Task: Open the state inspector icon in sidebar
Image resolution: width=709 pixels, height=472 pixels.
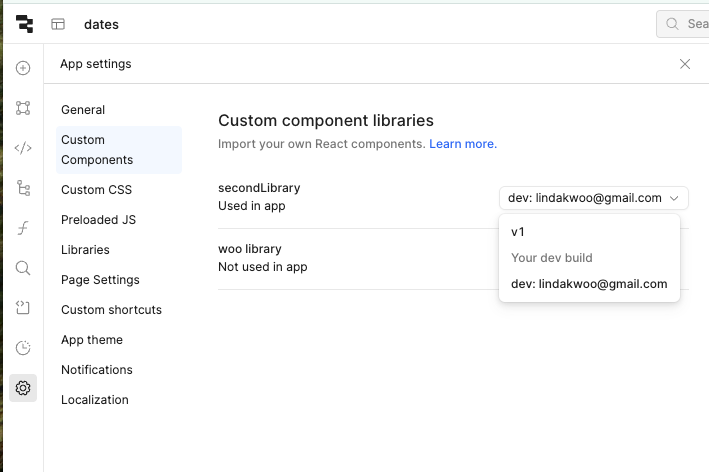Action: [23, 308]
